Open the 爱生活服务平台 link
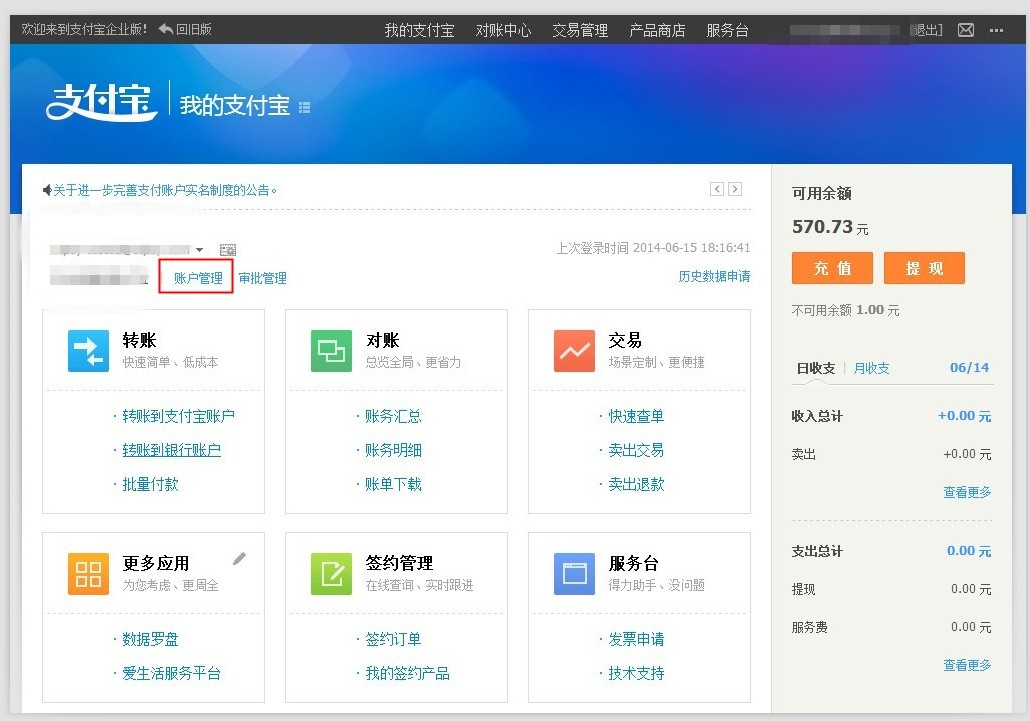This screenshot has width=1030, height=721. tap(171, 674)
